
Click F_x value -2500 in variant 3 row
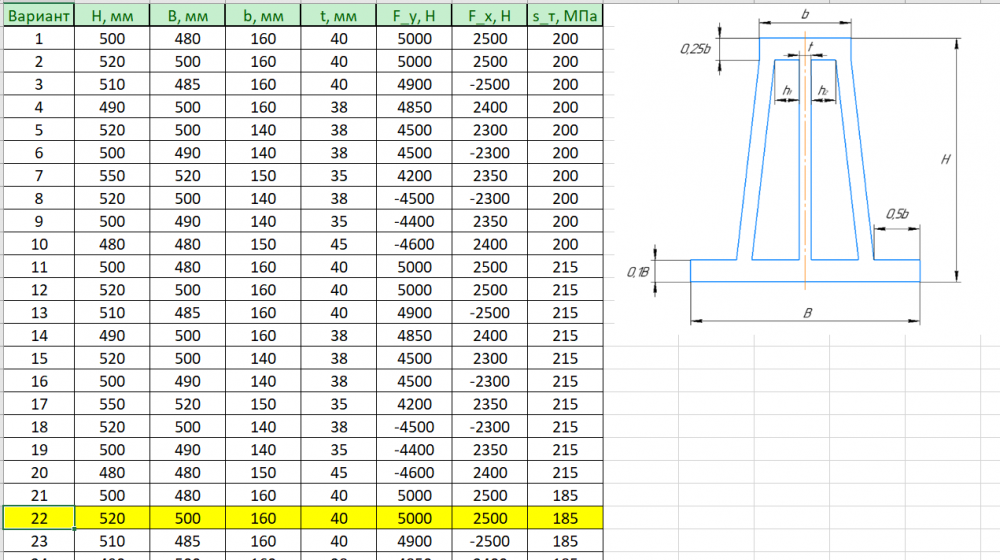pos(490,85)
